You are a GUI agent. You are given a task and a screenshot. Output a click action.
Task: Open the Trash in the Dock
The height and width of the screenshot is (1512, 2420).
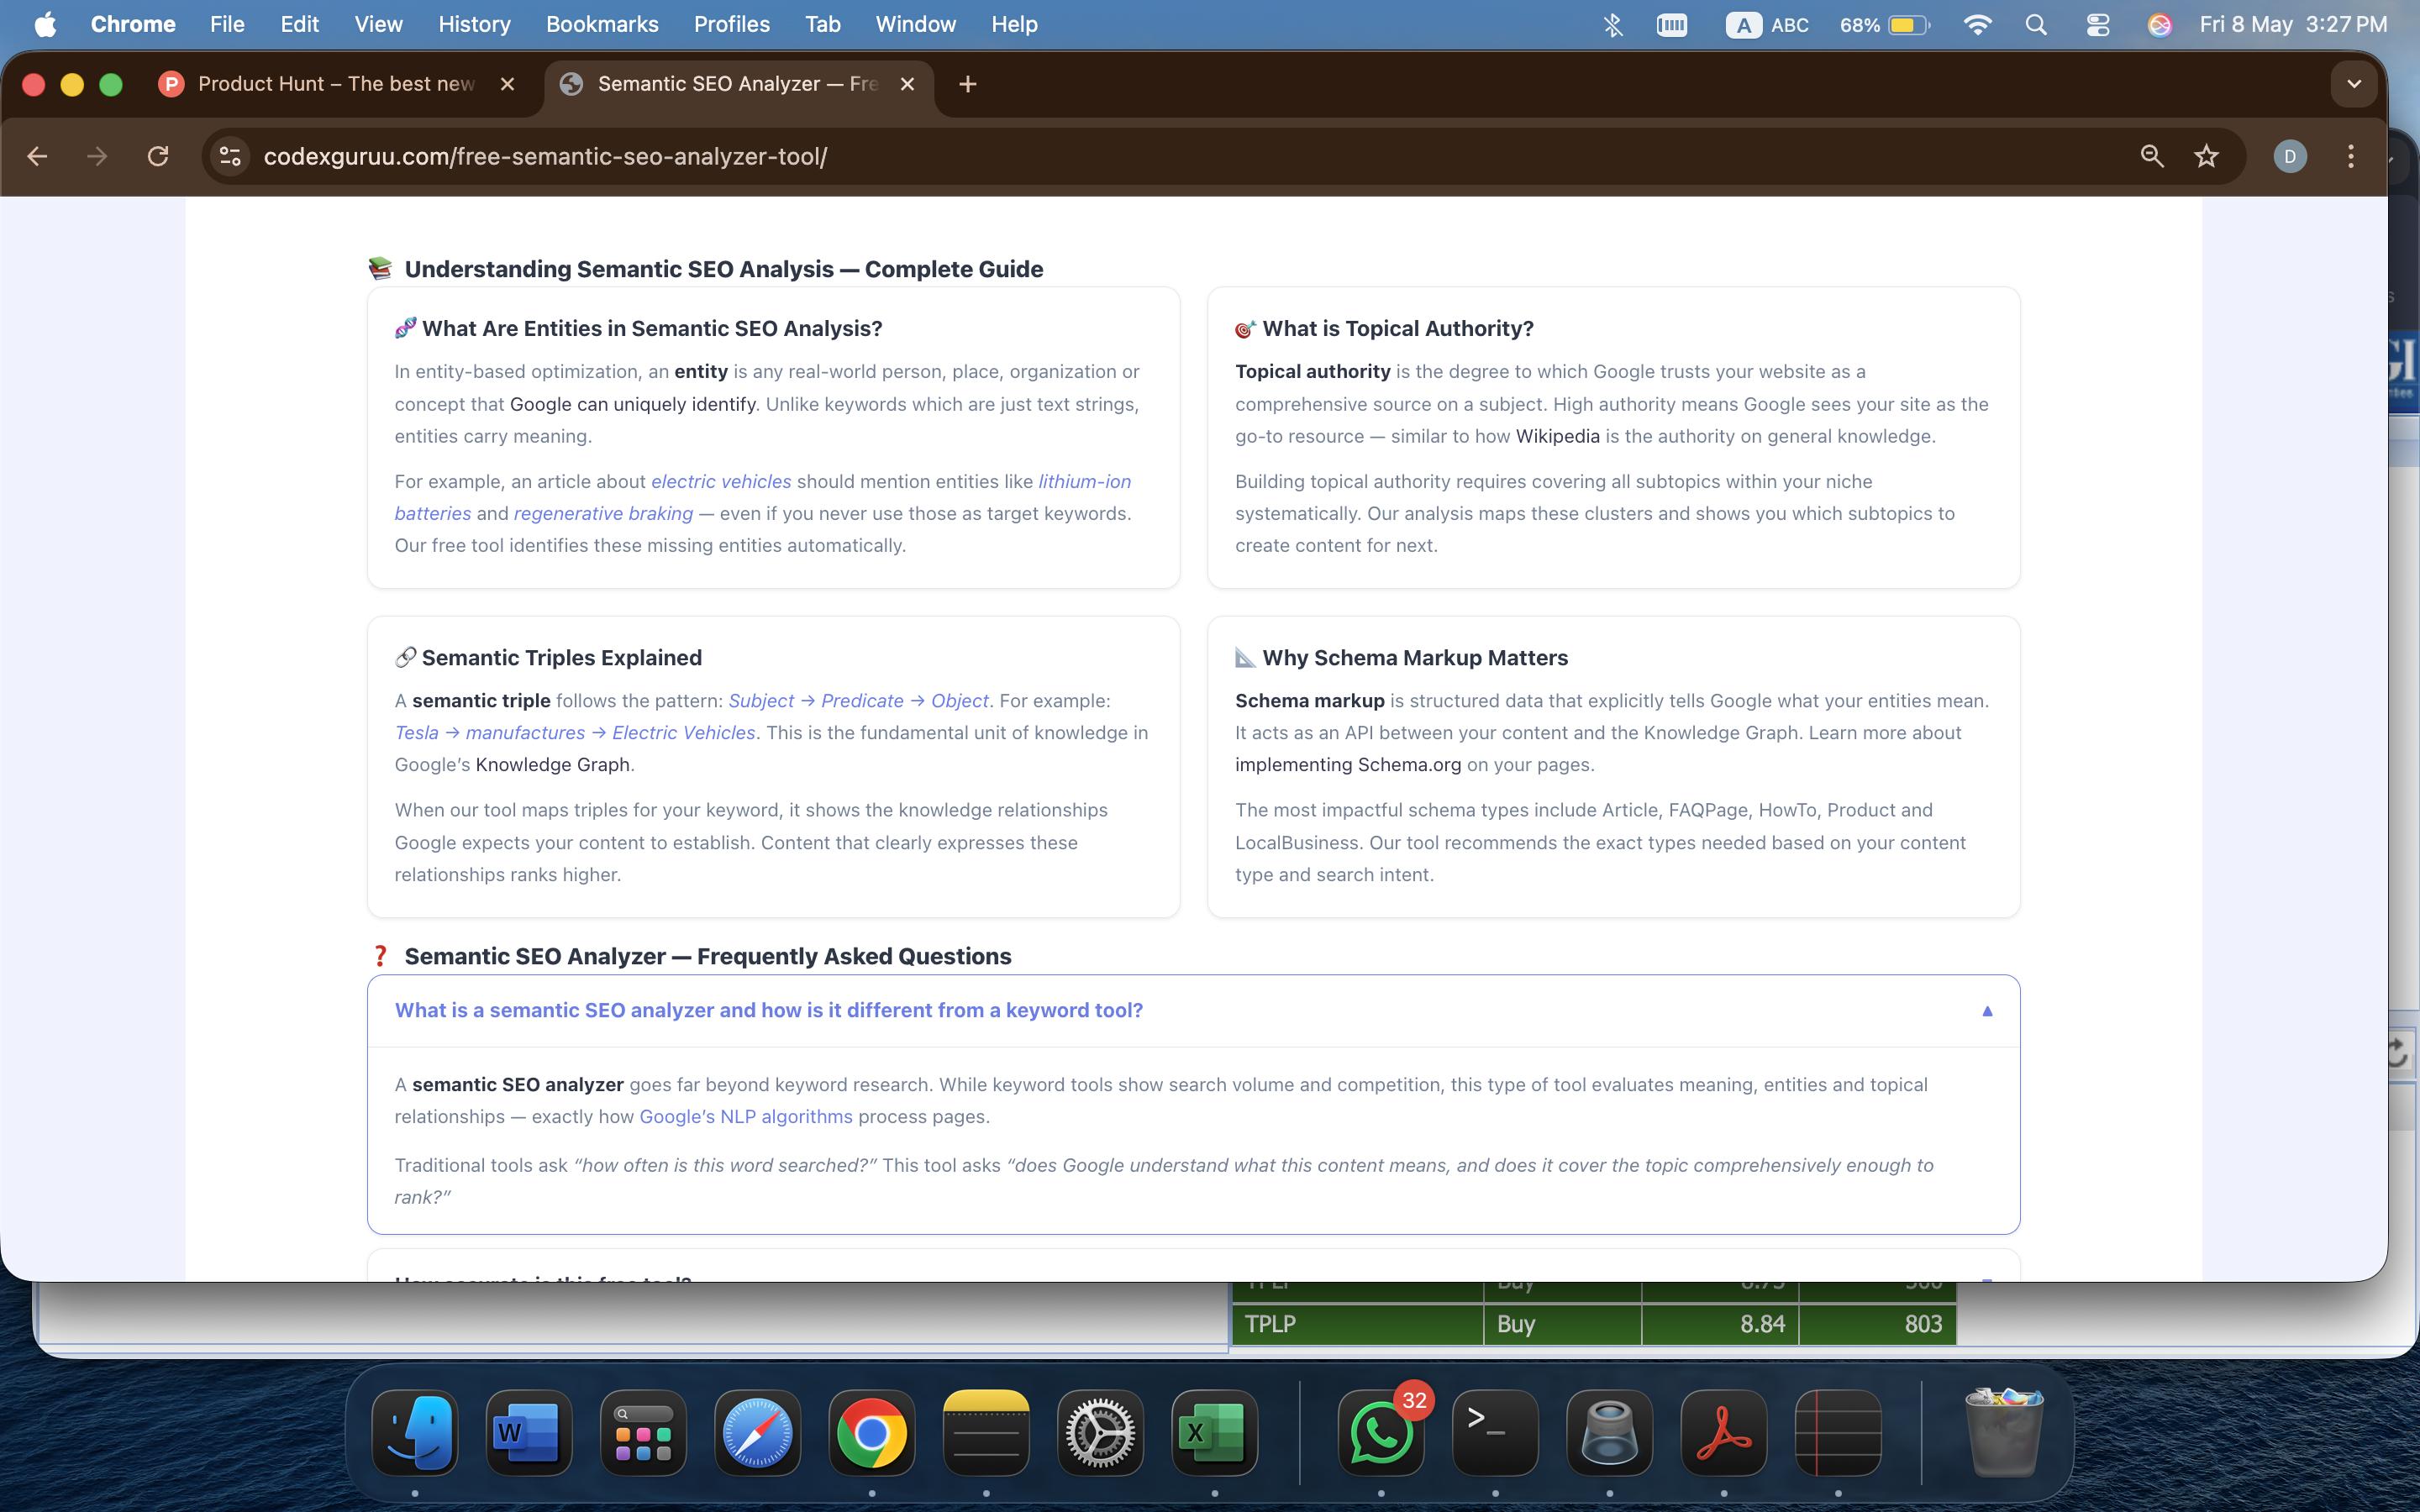(x=2004, y=1433)
